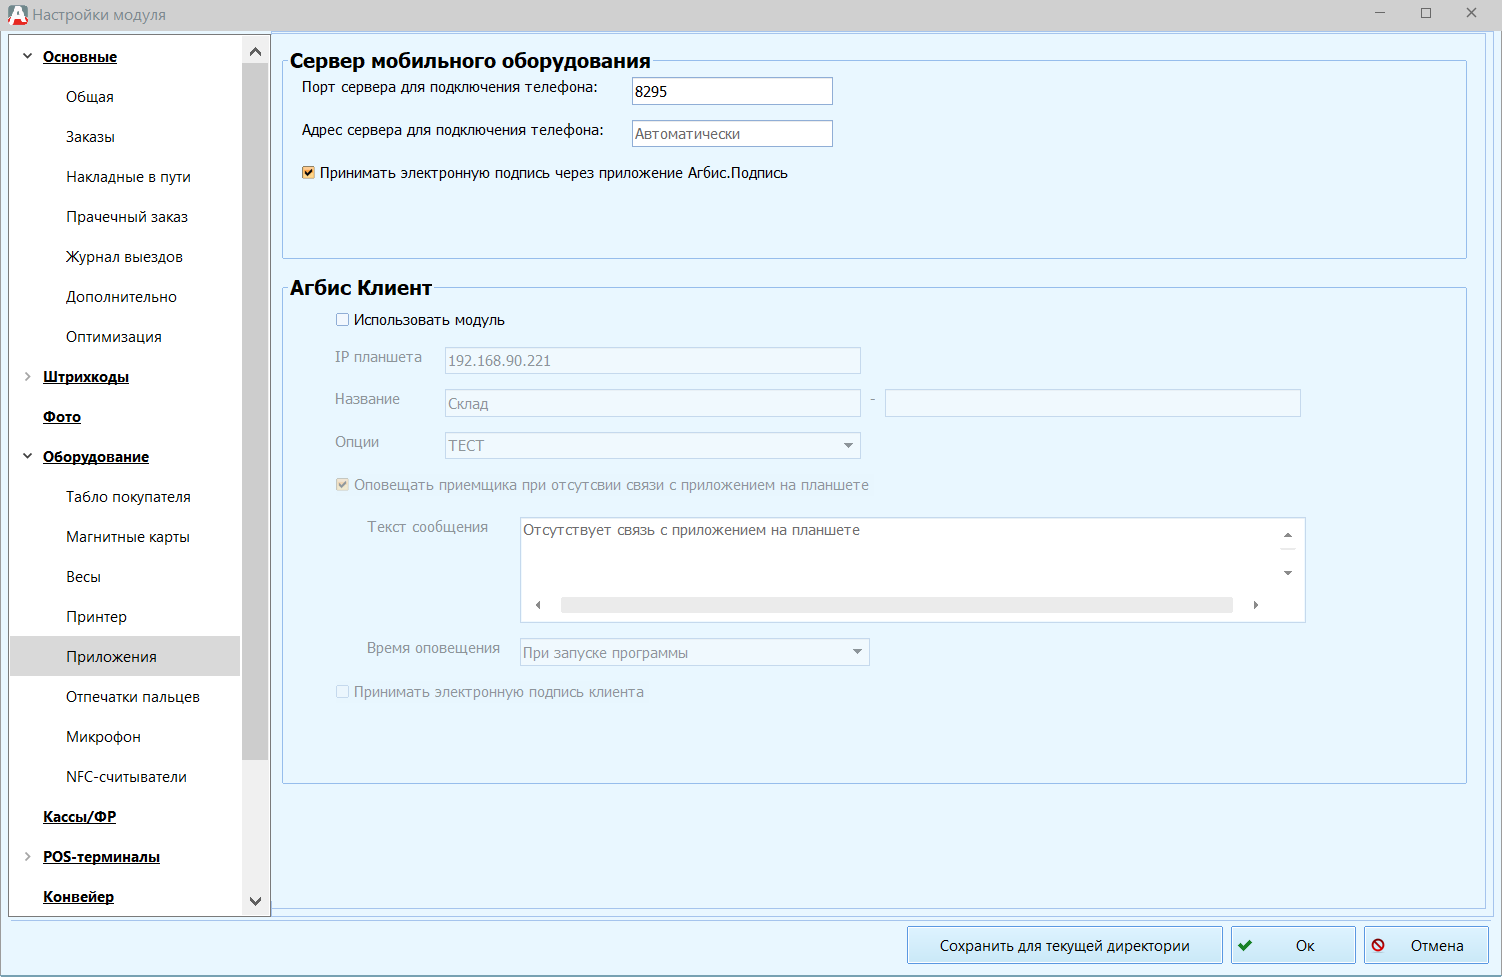Collapse the Основные tree section

[x=27, y=57]
